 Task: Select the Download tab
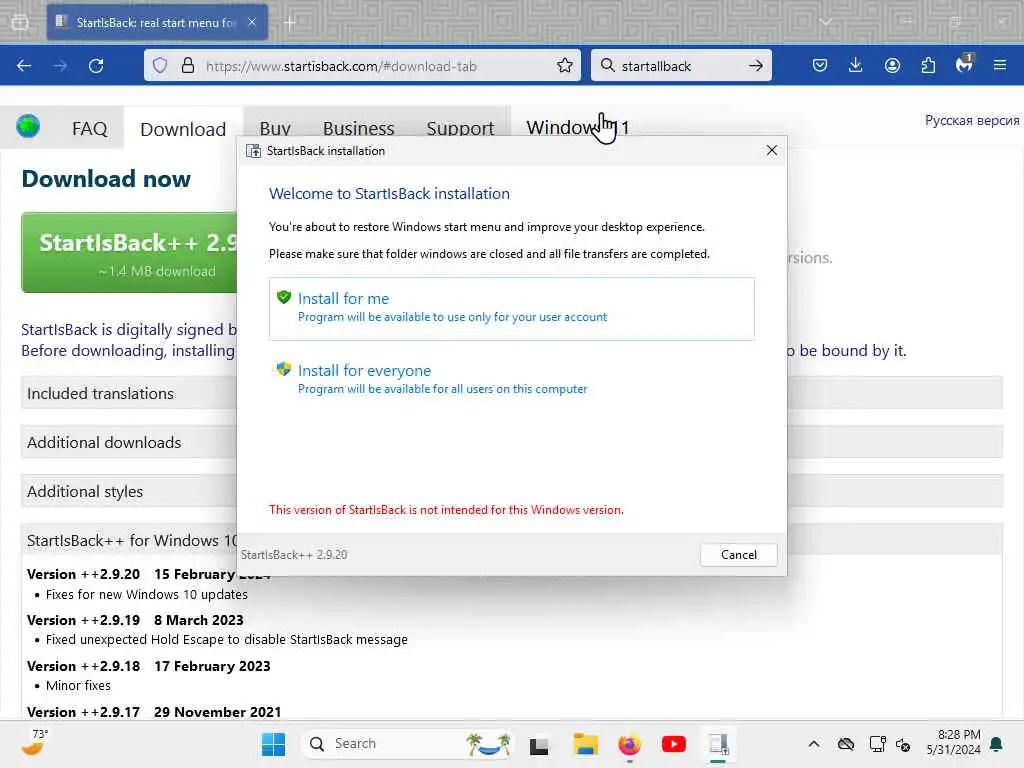tap(183, 129)
